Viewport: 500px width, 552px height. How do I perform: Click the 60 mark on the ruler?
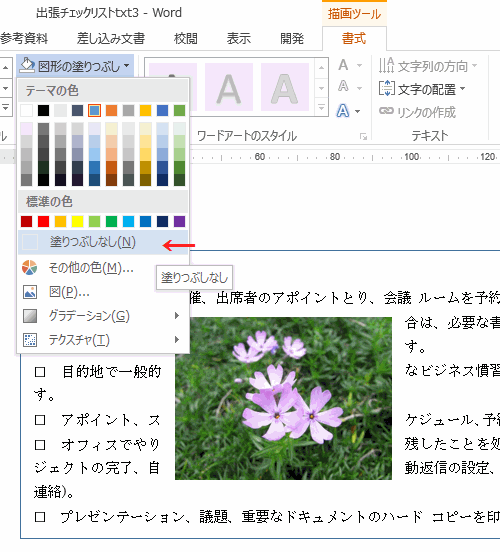point(260,157)
